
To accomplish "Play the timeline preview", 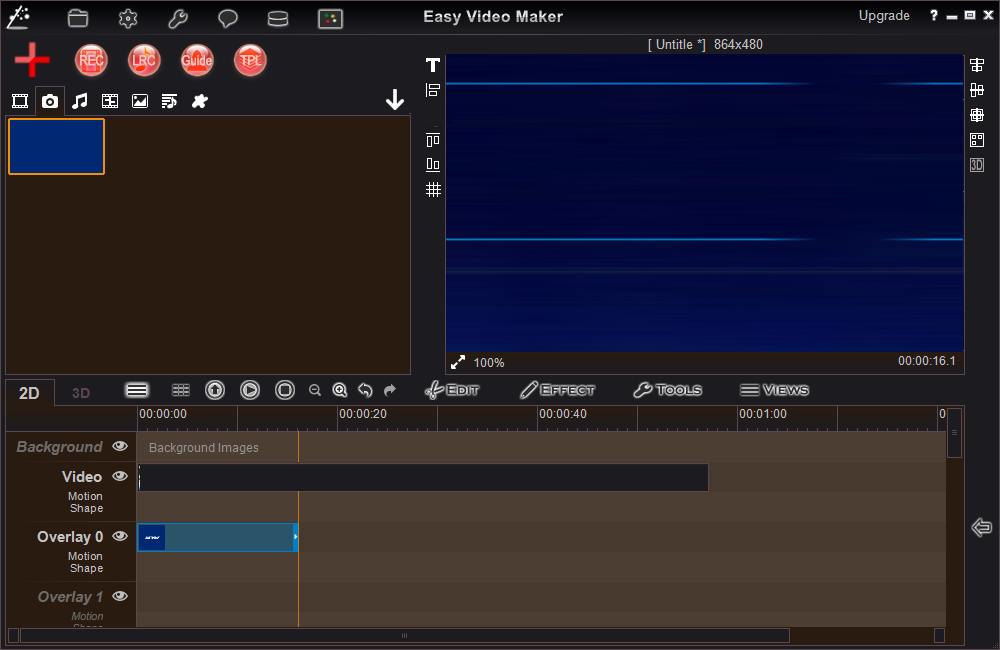I will pyautogui.click(x=250, y=390).
